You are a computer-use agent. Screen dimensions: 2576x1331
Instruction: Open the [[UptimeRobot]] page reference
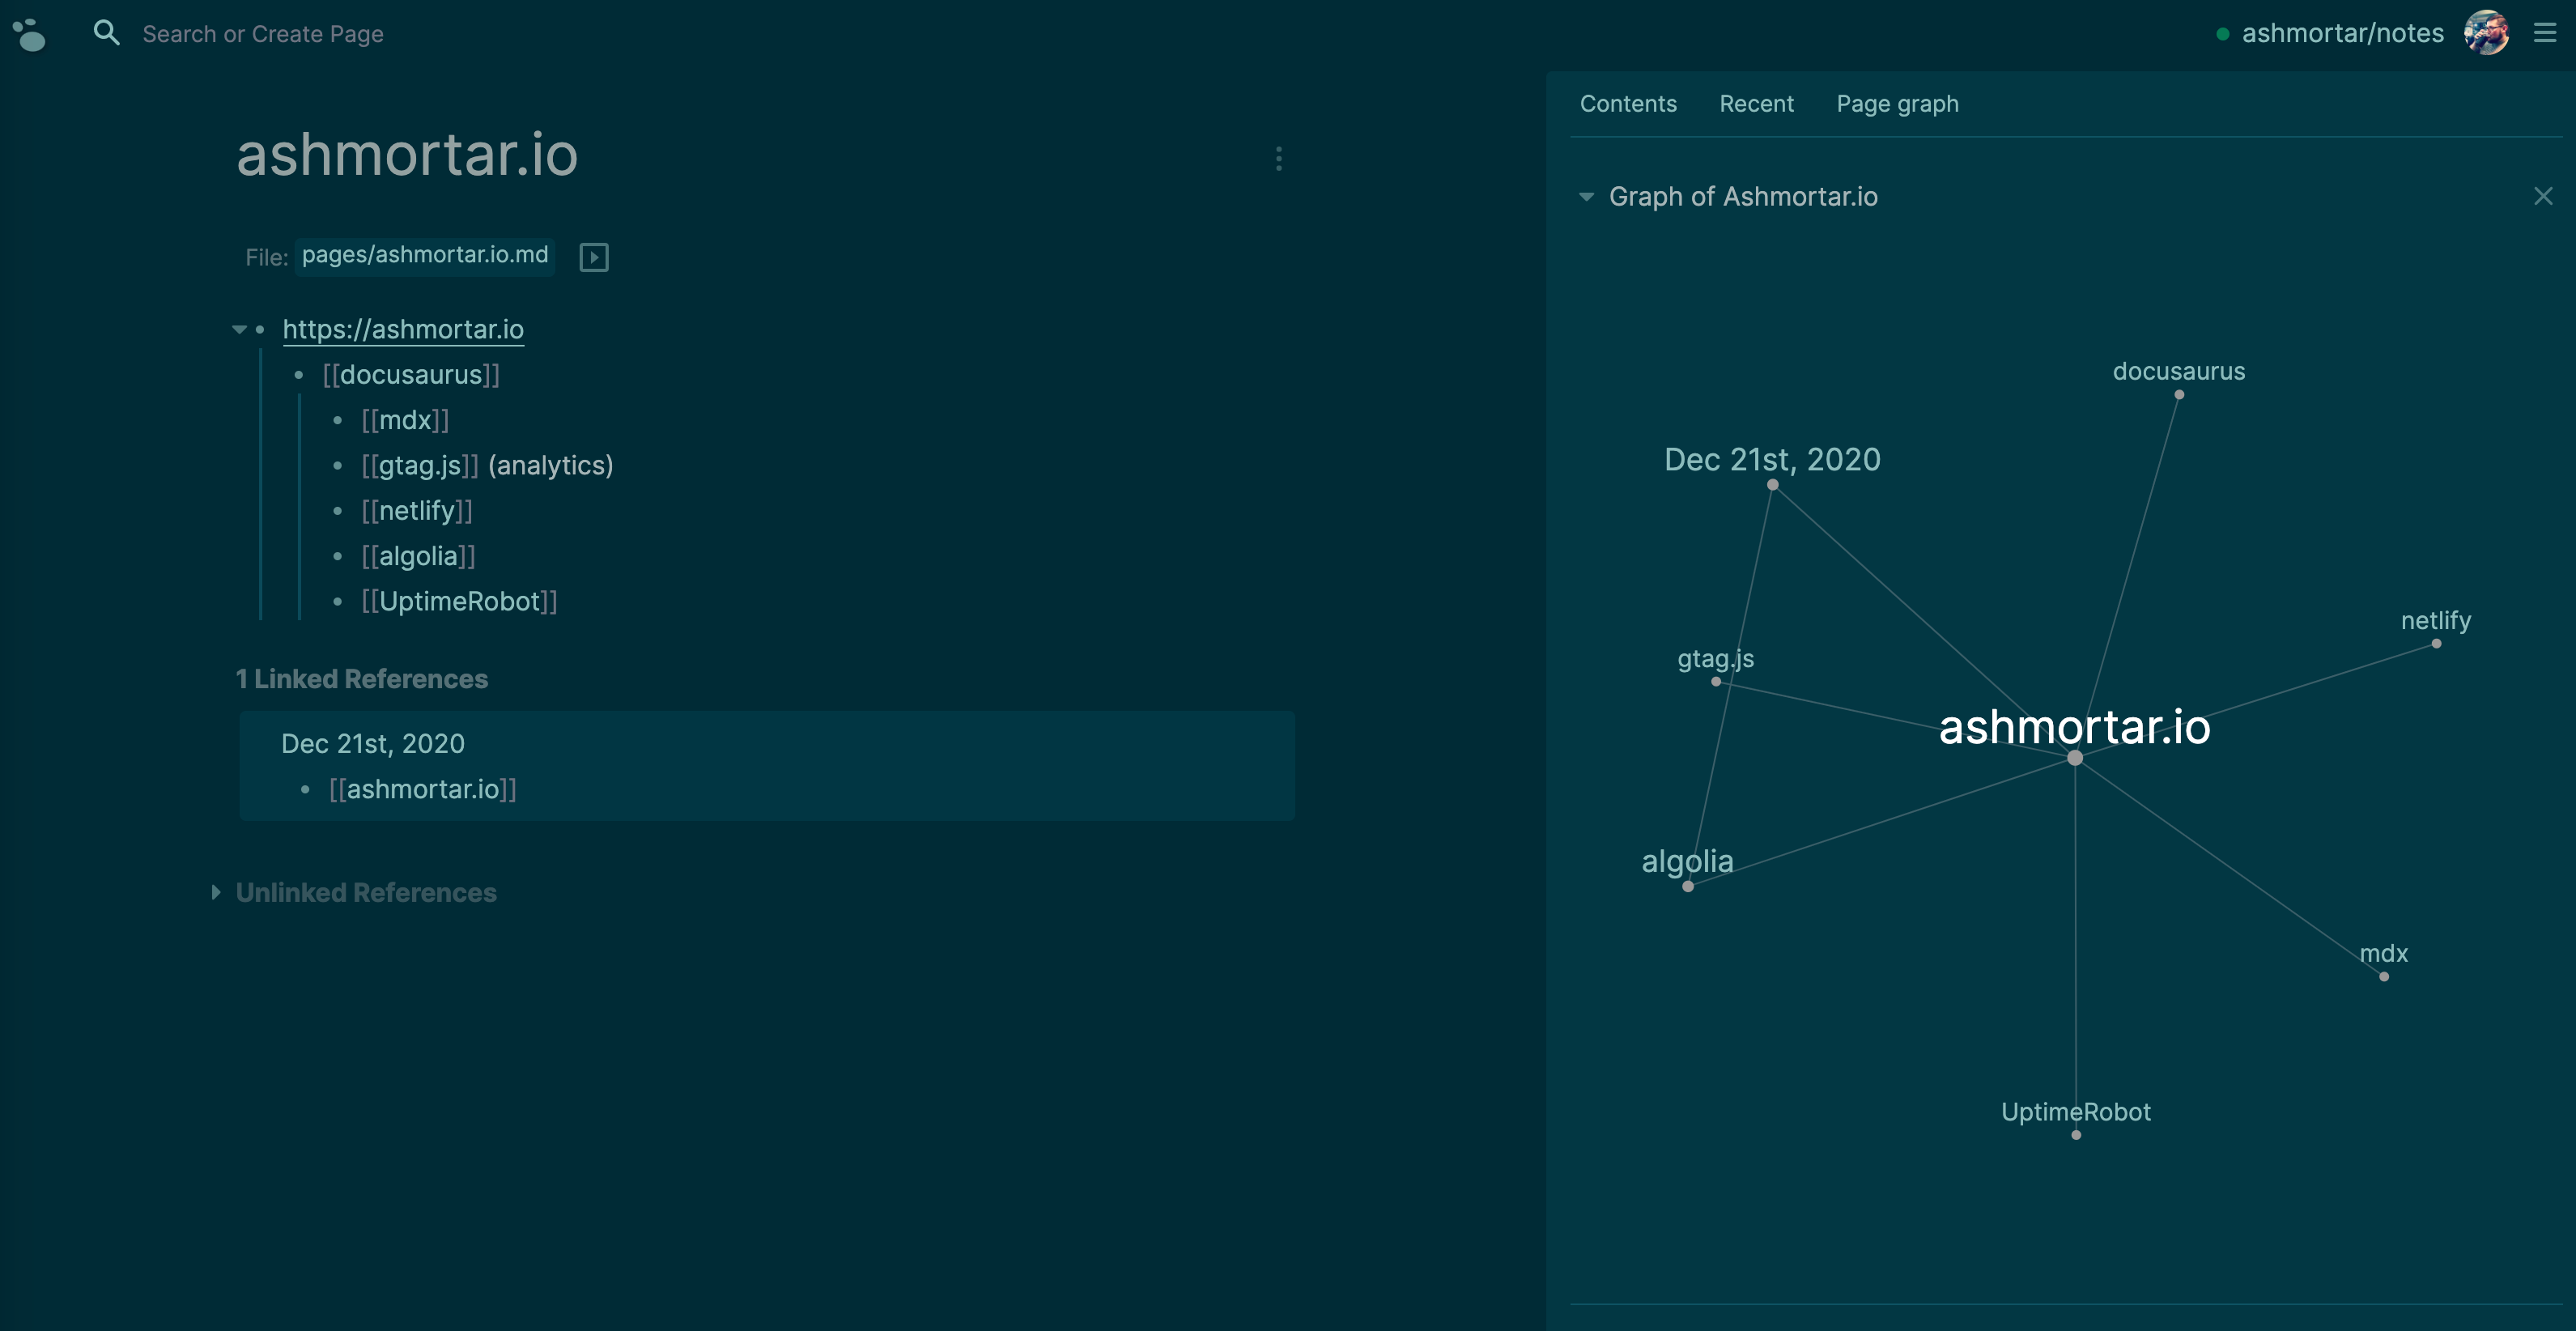point(459,601)
